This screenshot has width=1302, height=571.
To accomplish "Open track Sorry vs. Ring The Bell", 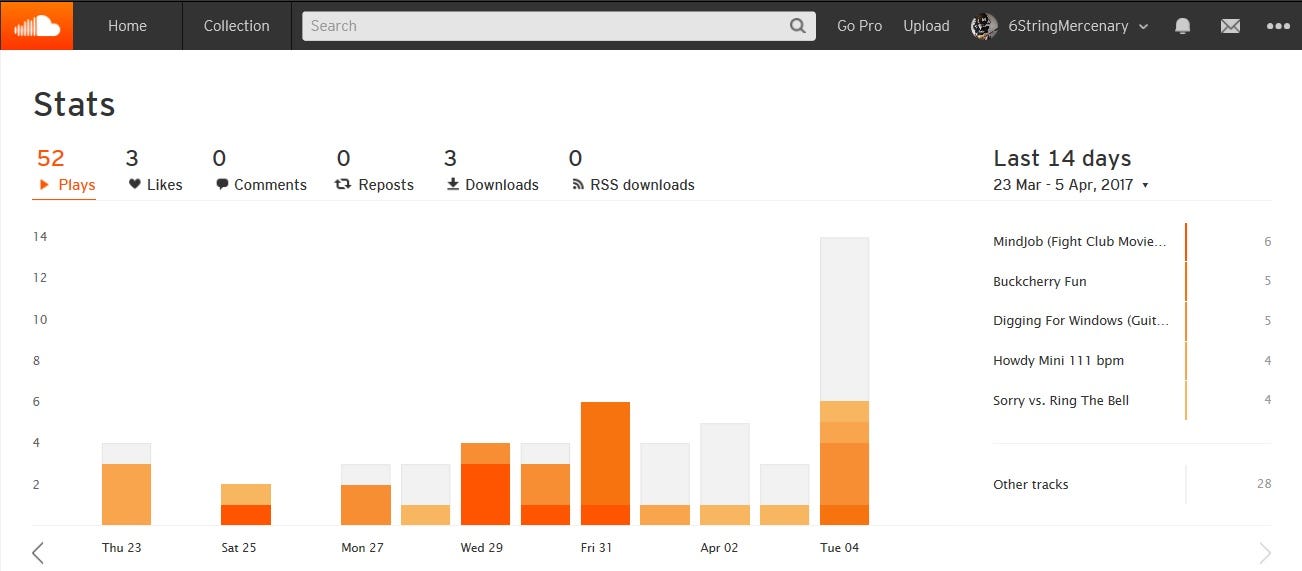I will pyautogui.click(x=1061, y=400).
